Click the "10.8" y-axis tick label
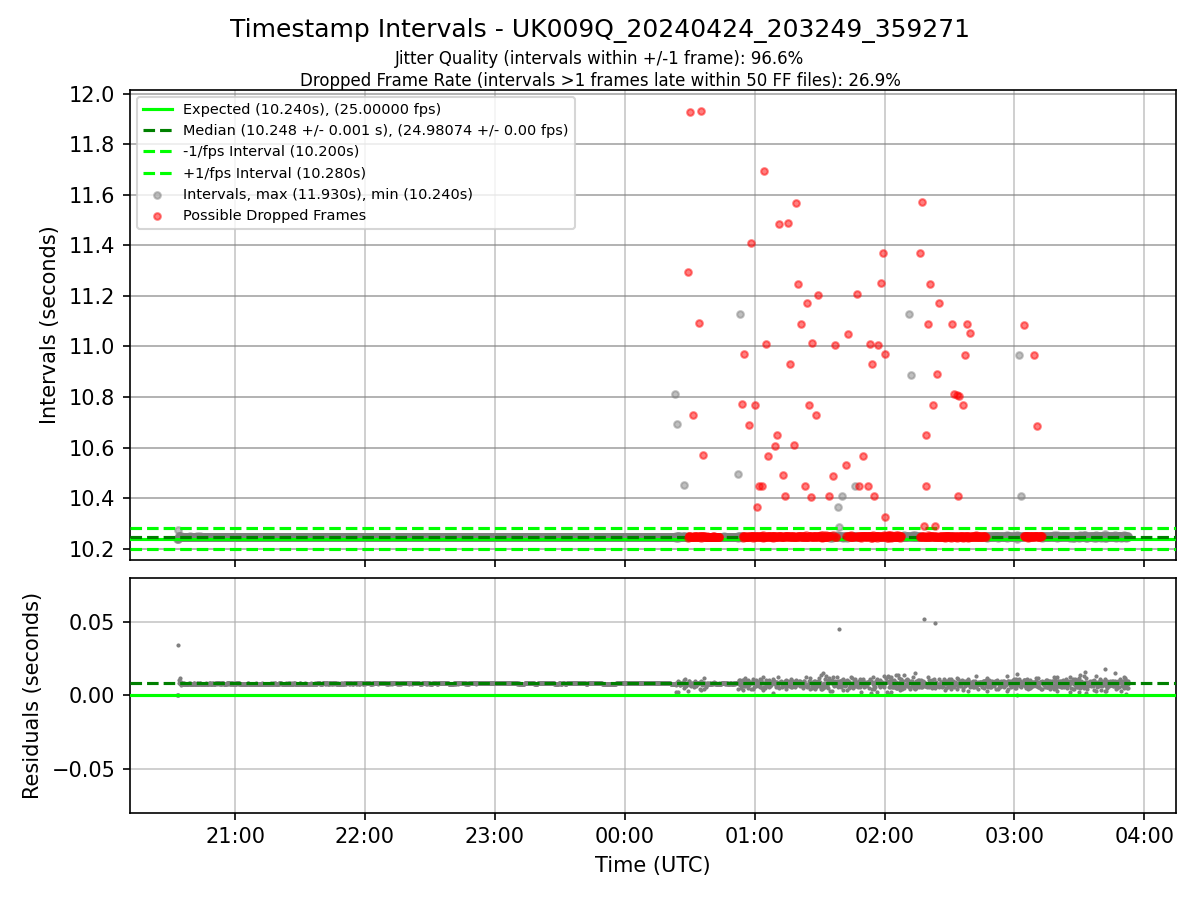The width and height of the screenshot is (1200, 900). point(94,398)
